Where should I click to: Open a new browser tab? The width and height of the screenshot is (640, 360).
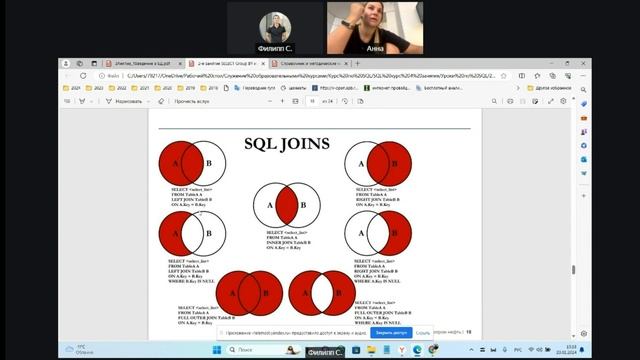coord(358,64)
